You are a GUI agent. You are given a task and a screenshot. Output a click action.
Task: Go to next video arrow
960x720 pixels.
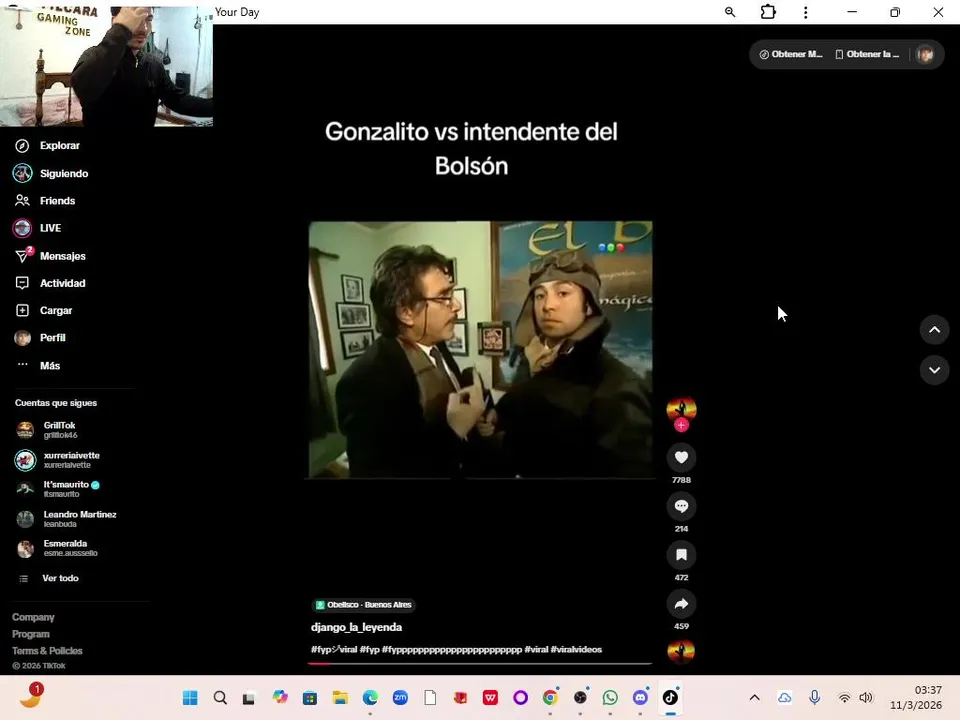(934, 370)
